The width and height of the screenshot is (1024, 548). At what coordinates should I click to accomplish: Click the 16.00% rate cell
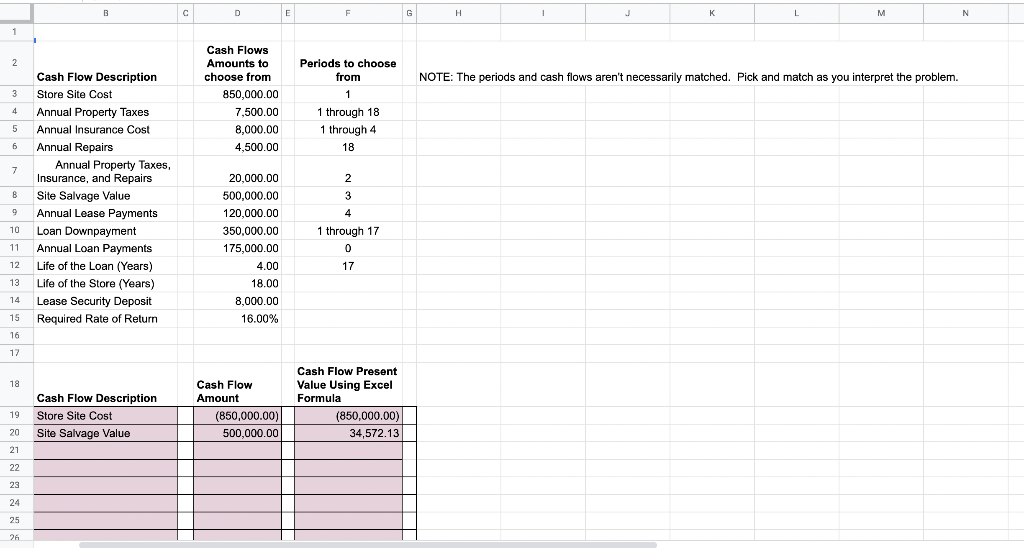(x=238, y=319)
